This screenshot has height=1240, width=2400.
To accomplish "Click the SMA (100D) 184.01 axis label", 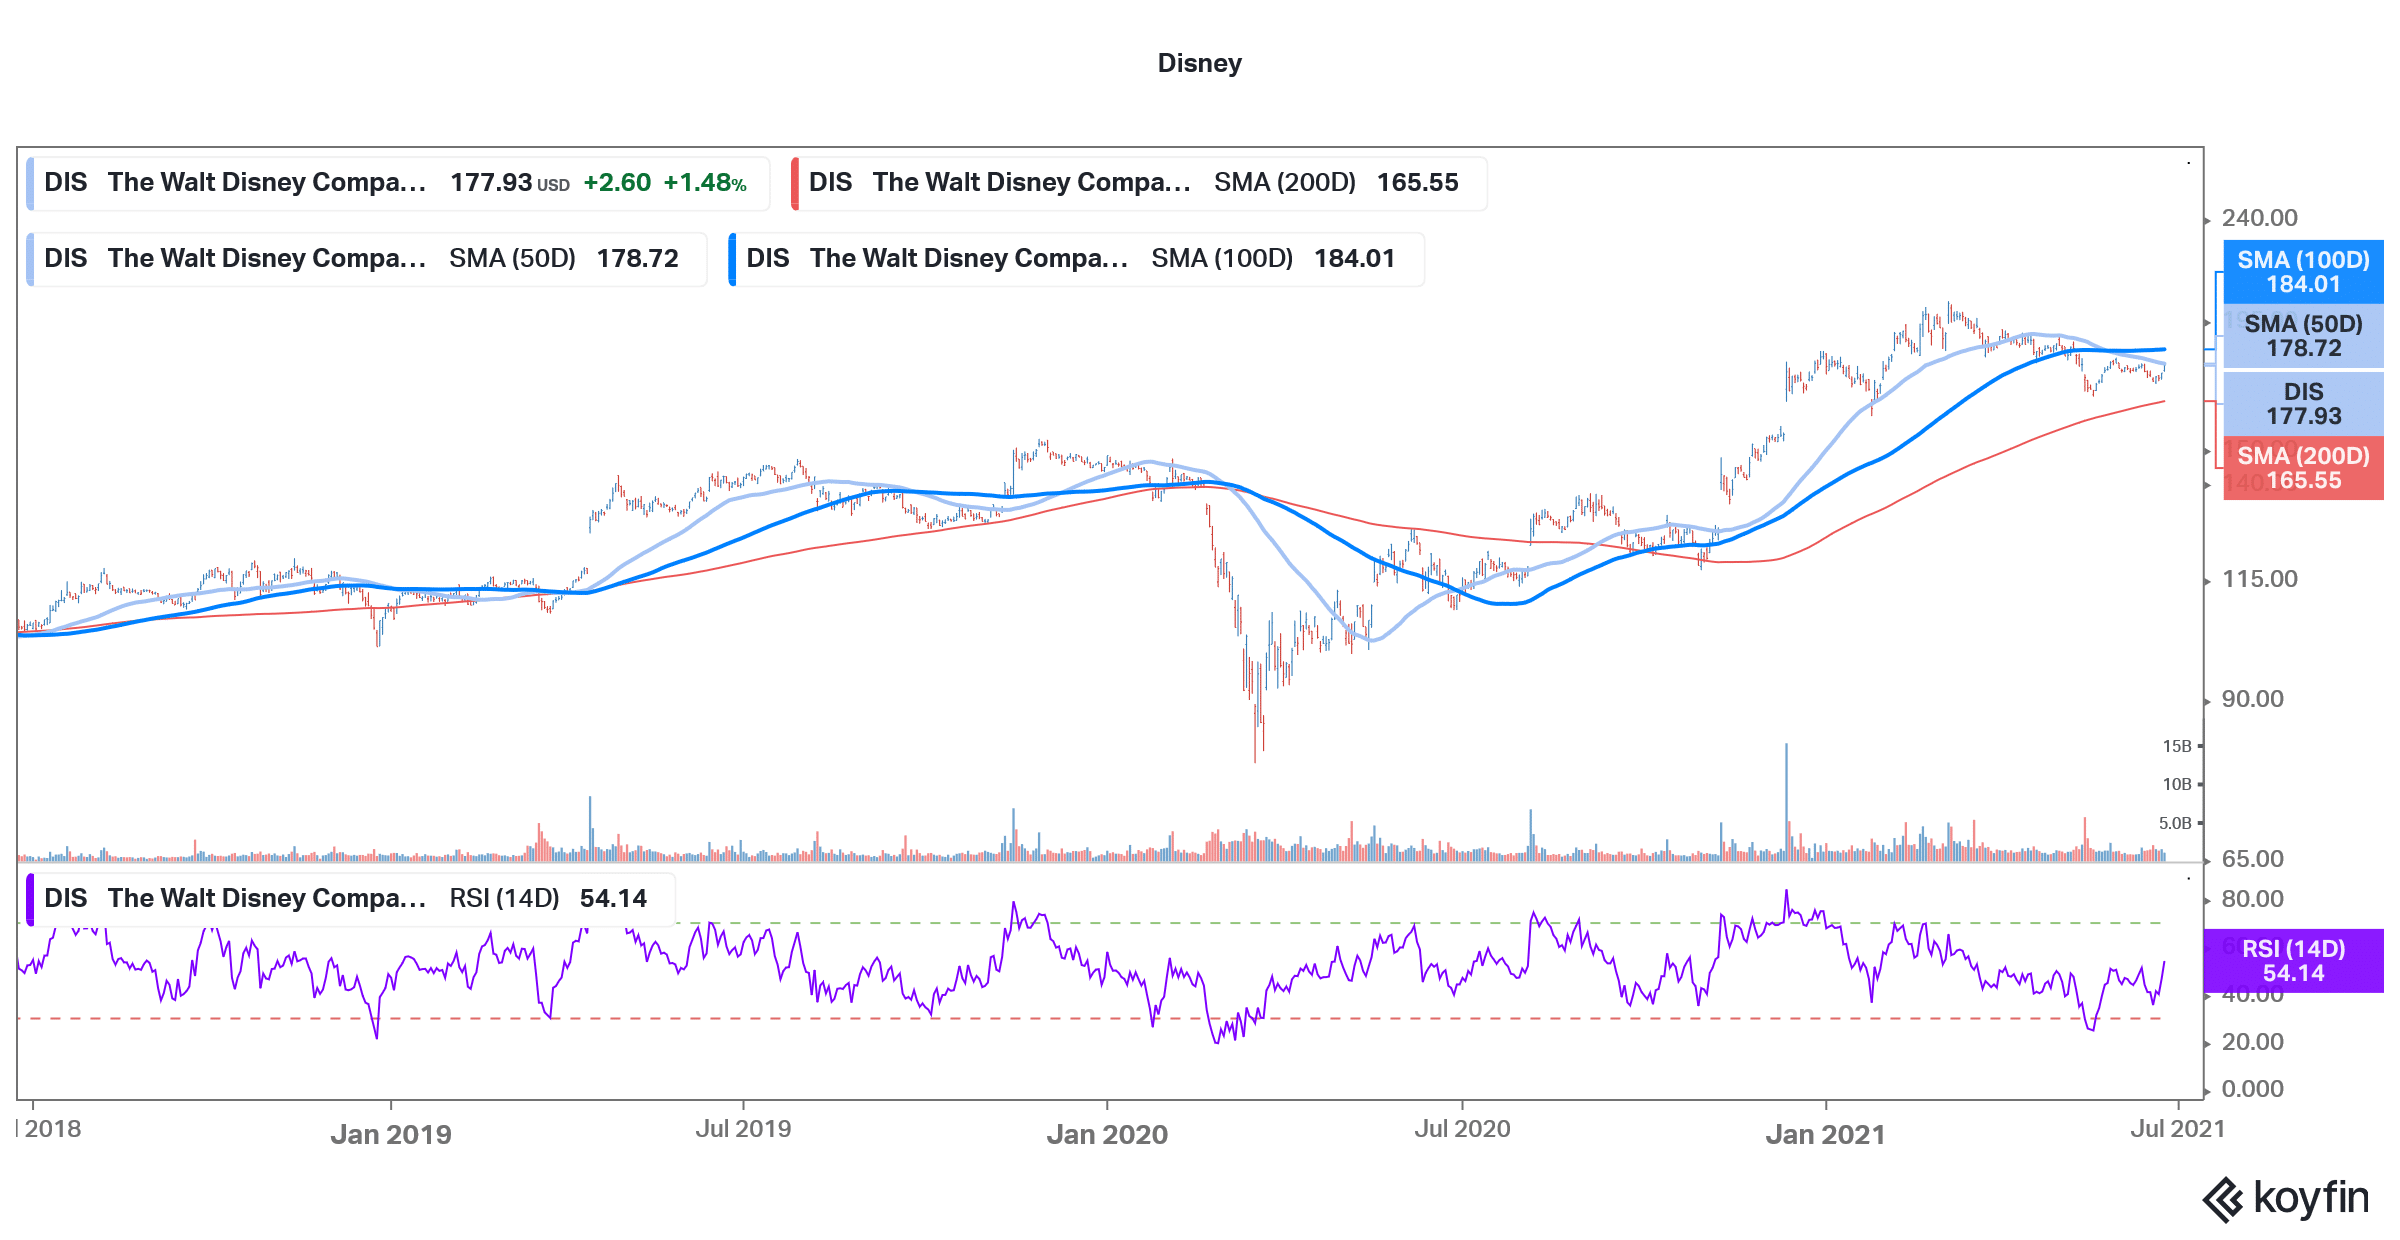I will [x=2303, y=272].
